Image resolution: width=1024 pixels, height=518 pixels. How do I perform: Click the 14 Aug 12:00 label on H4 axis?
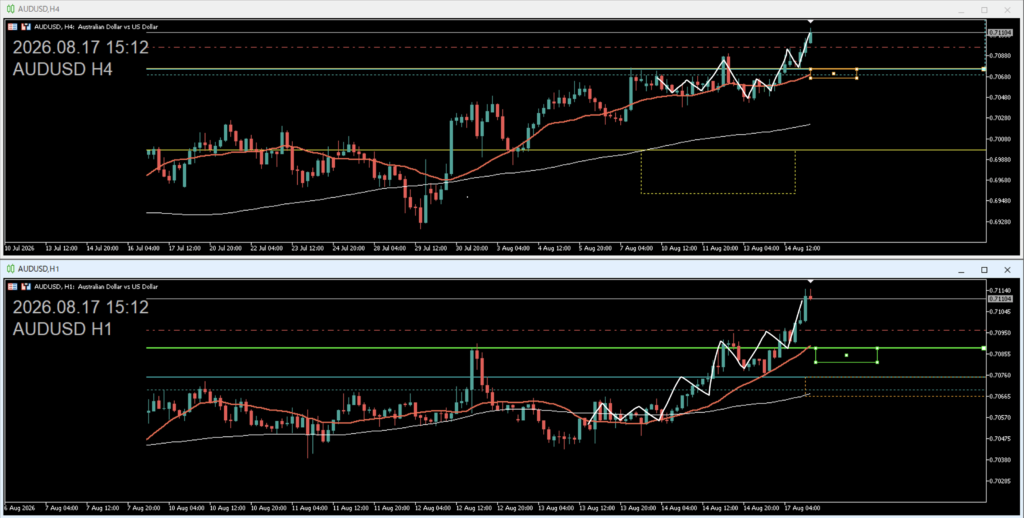pyautogui.click(x=803, y=248)
